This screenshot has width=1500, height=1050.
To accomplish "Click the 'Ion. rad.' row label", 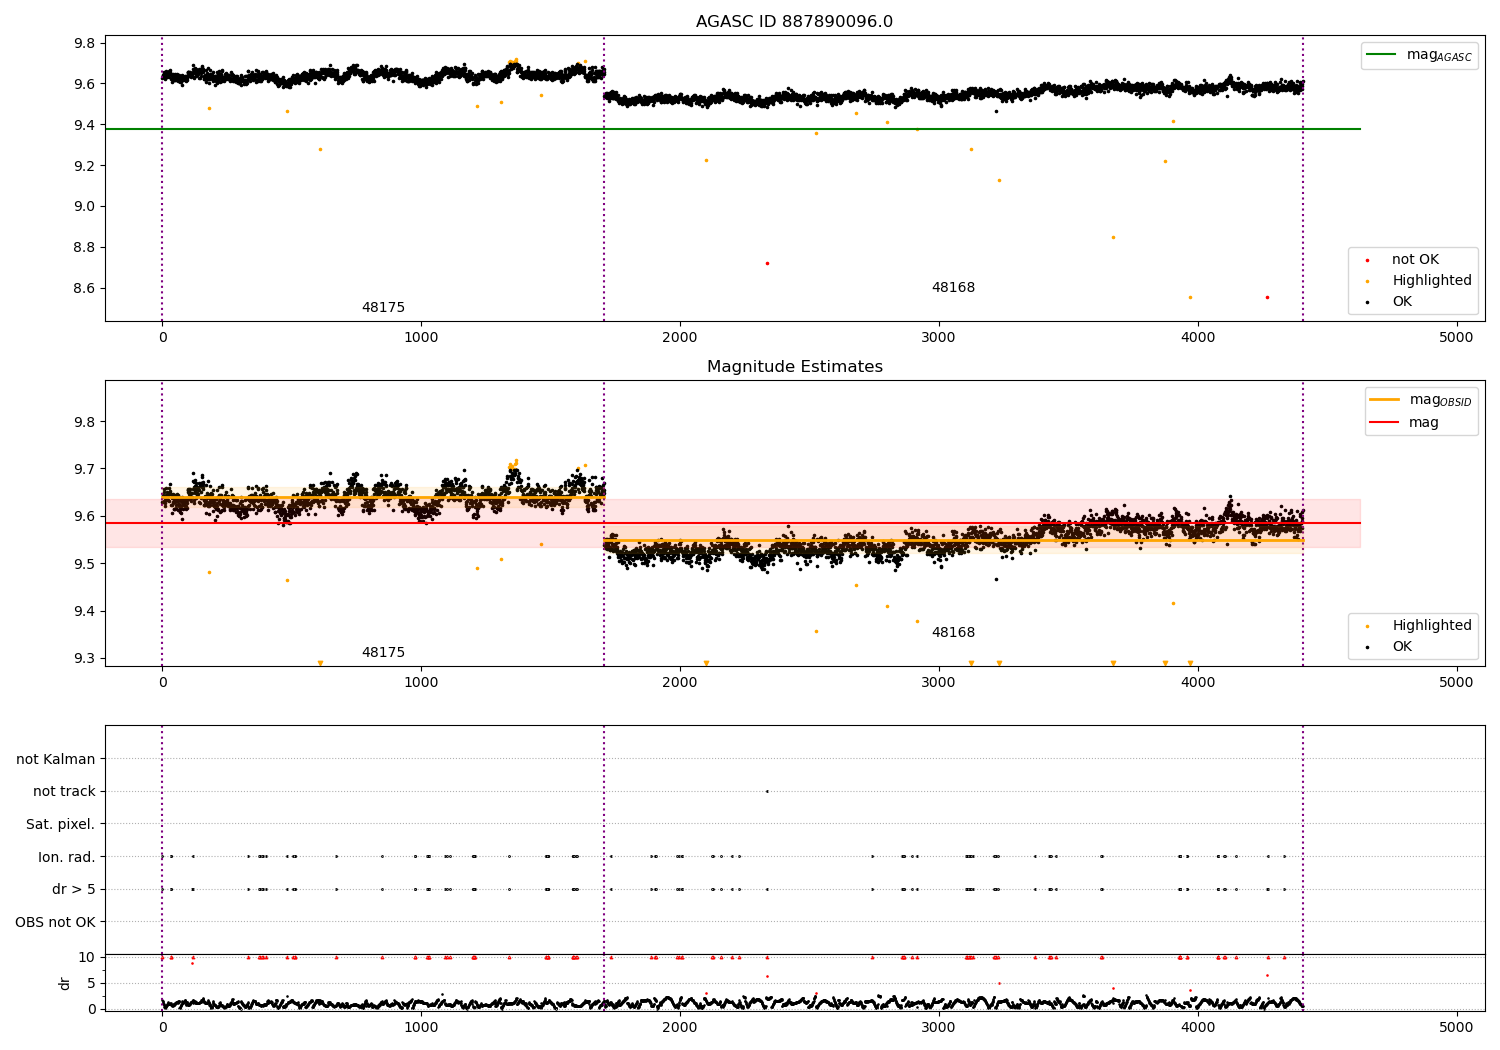I will click(x=67, y=857).
